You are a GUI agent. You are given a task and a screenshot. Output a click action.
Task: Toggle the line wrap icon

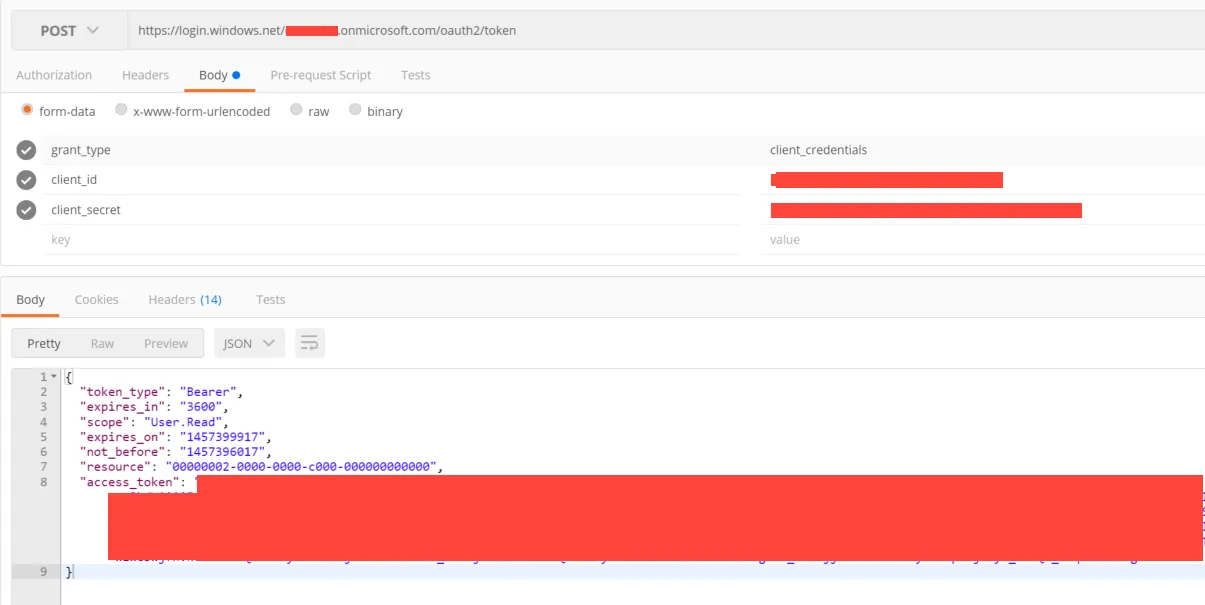[x=310, y=343]
